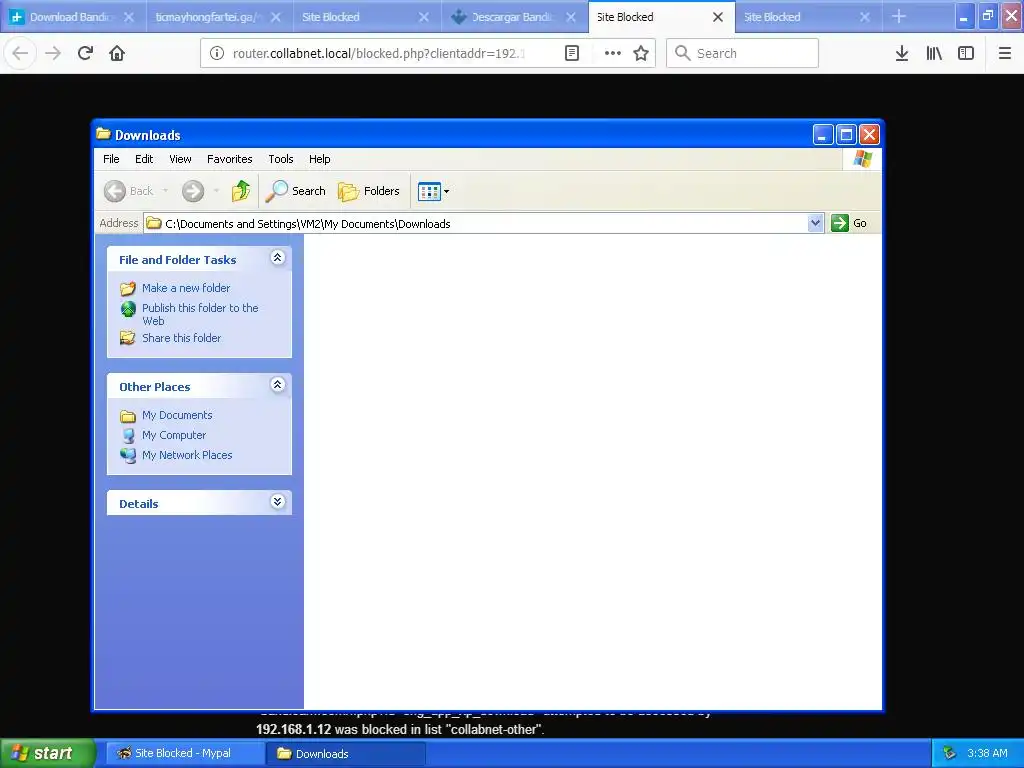Click browser forward arrow button
Image resolution: width=1024 pixels, height=768 pixels.
click(53, 53)
